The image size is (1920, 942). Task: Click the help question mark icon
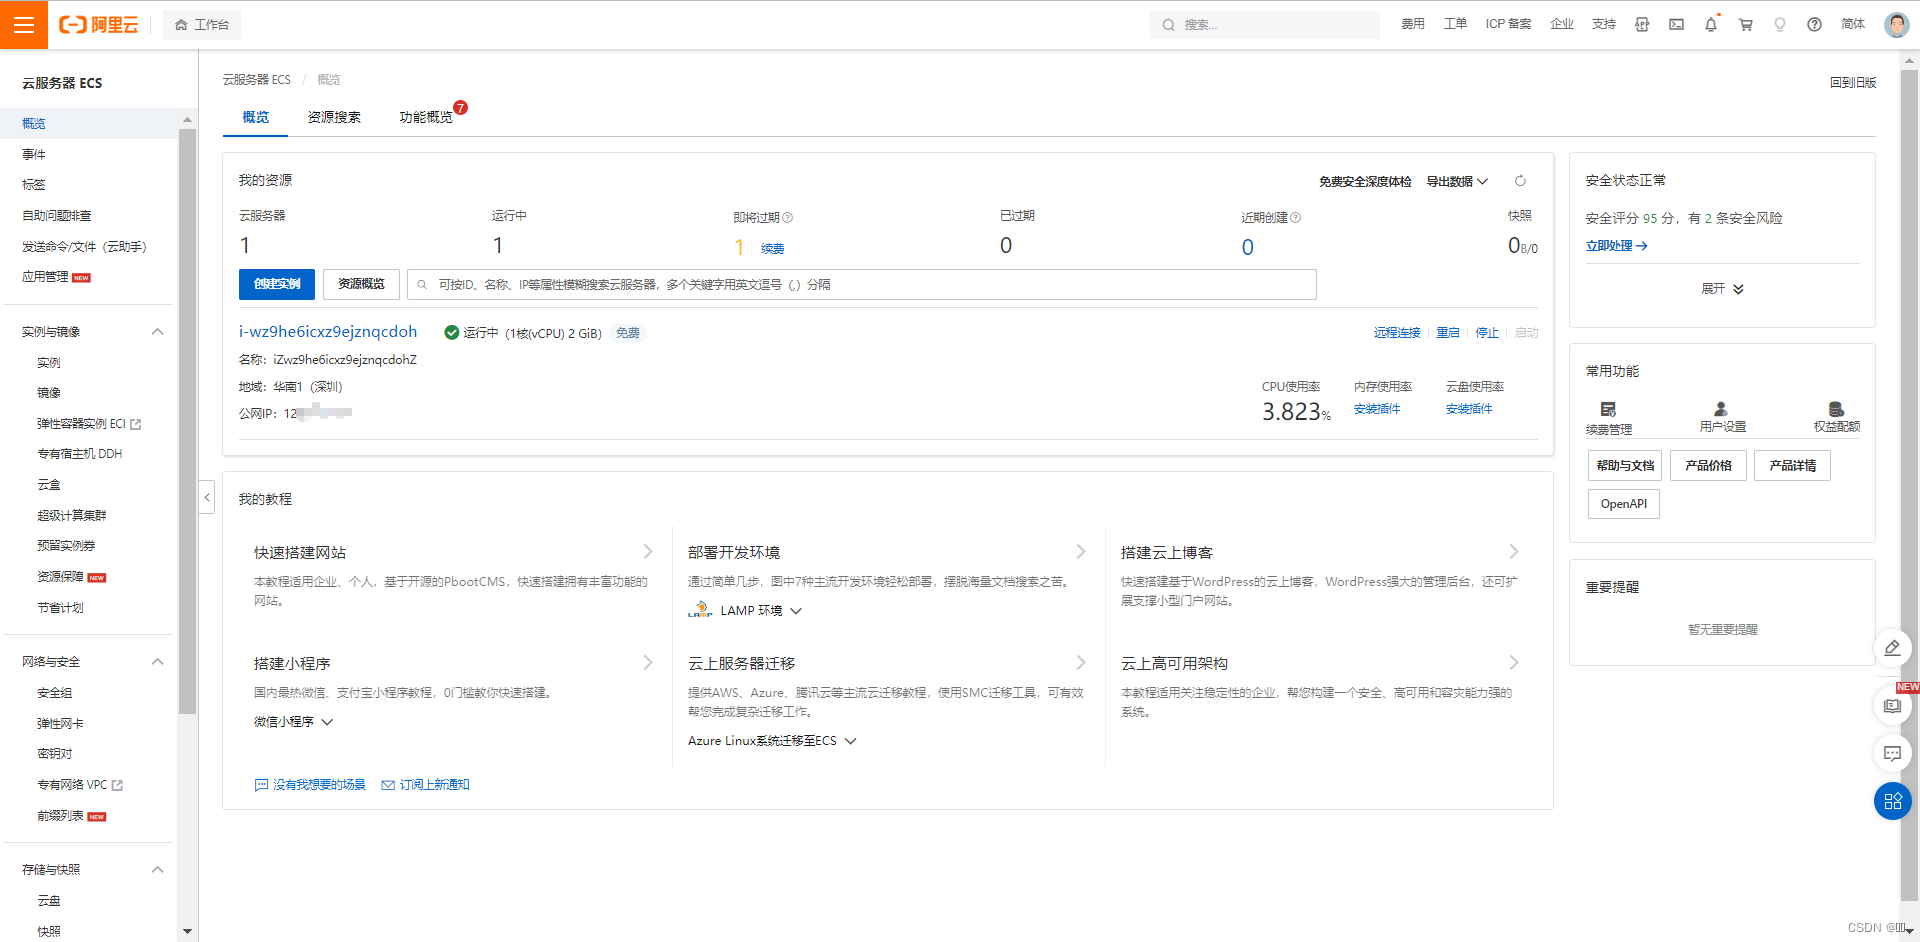click(1814, 24)
